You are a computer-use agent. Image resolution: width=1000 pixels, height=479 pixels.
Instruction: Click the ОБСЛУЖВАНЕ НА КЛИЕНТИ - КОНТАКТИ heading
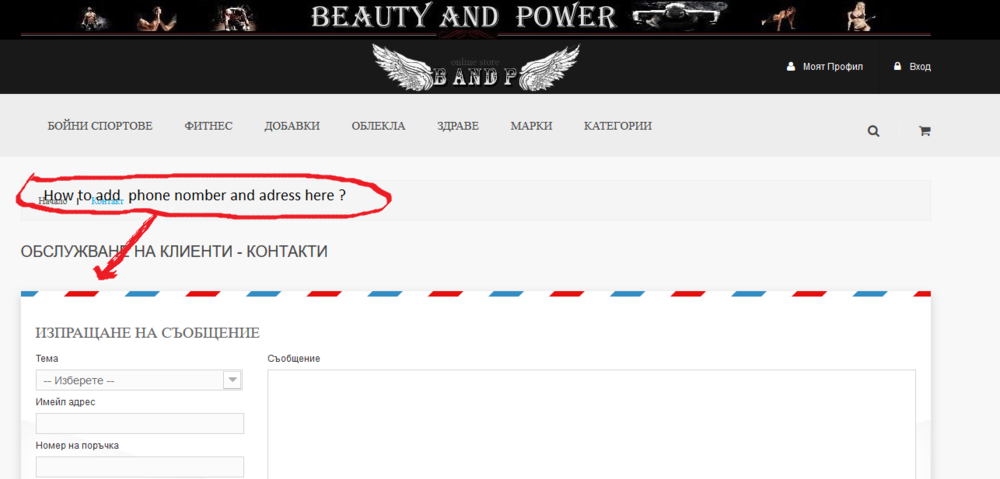pyautogui.click(x=174, y=252)
